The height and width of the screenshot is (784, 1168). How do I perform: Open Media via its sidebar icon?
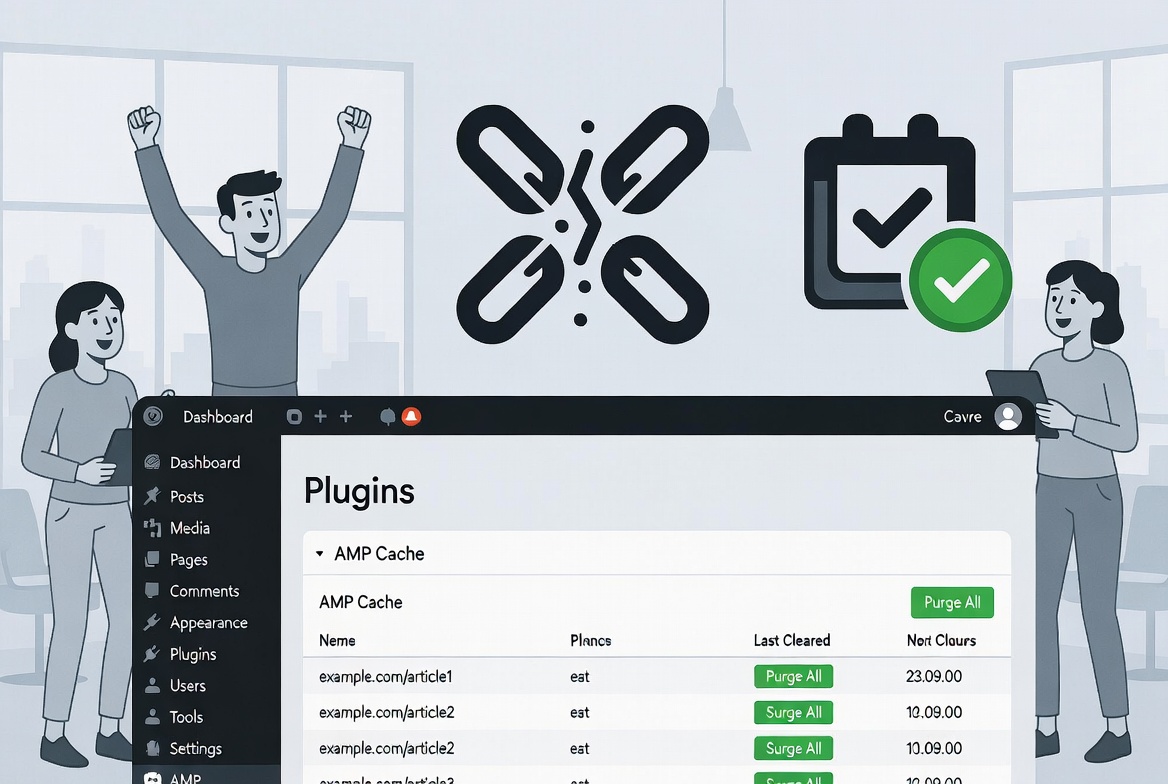153,528
